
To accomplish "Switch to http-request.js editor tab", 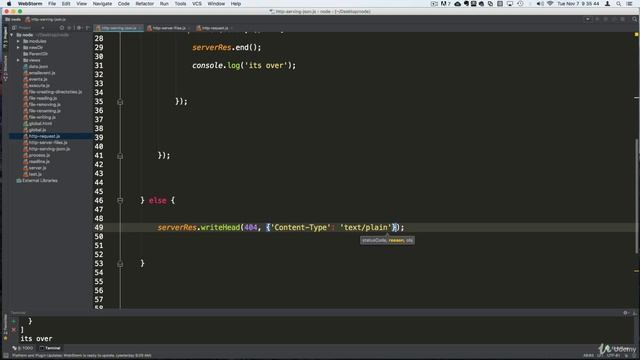I will (214, 28).
